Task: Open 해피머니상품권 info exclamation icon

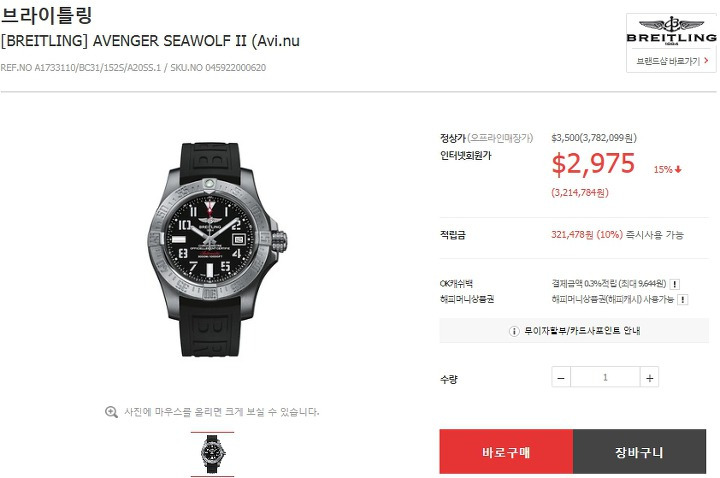Action: point(683,299)
